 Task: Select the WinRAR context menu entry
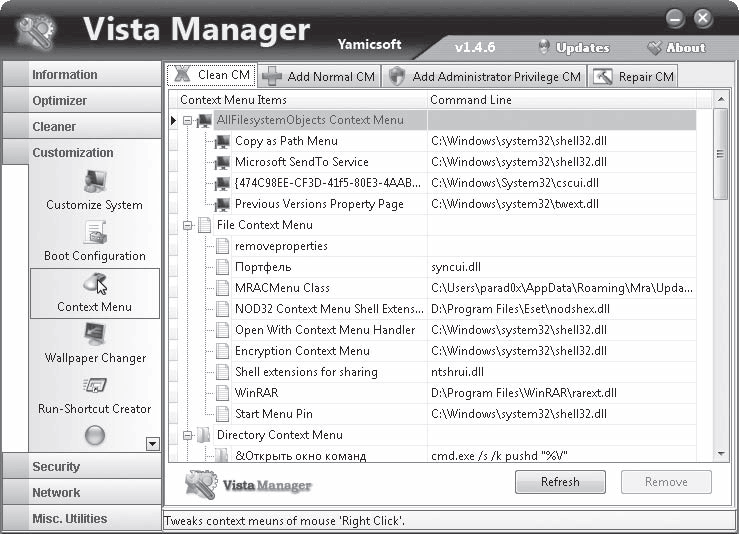tap(256, 393)
